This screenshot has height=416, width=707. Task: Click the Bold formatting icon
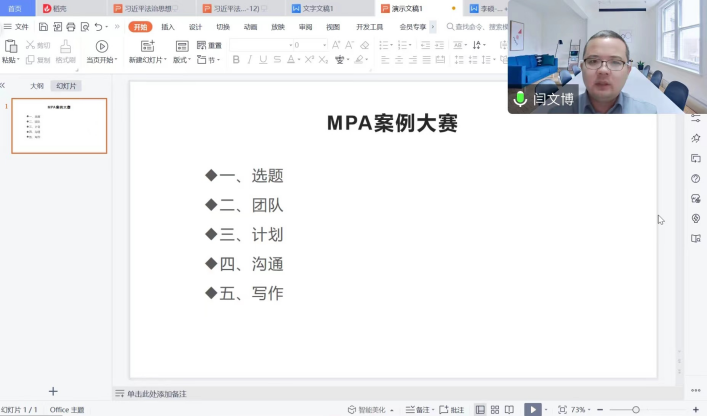(x=237, y=60)
